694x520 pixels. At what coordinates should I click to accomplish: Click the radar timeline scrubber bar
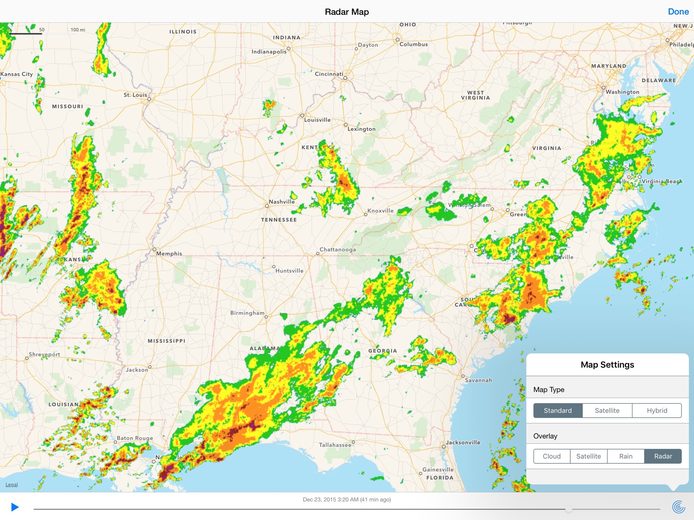click(347, 509)
